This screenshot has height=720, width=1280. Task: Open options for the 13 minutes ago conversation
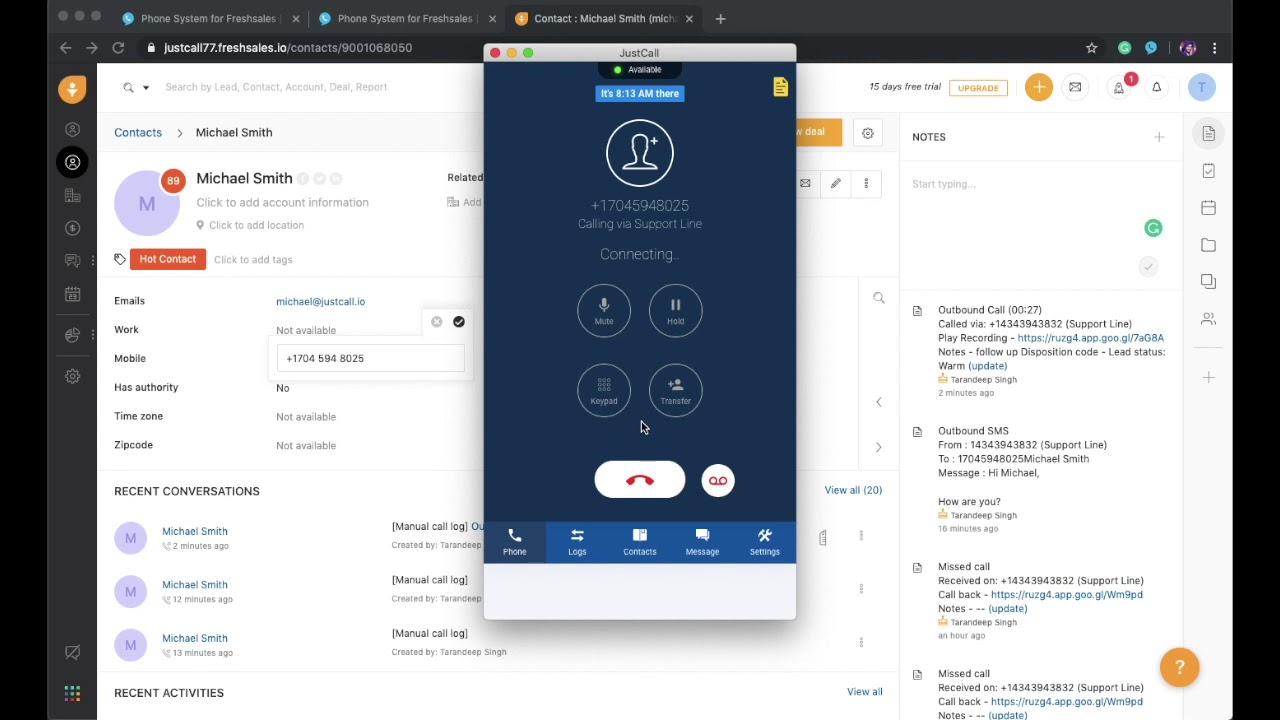tap(861, 643)
